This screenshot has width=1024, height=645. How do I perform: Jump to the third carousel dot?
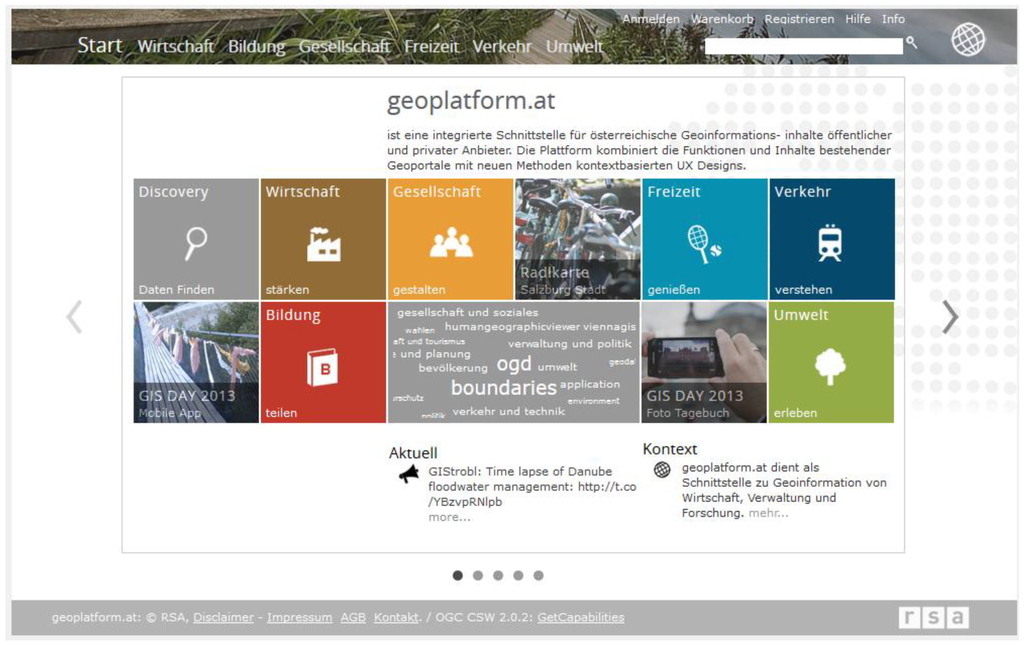click(x=498, y=575)
